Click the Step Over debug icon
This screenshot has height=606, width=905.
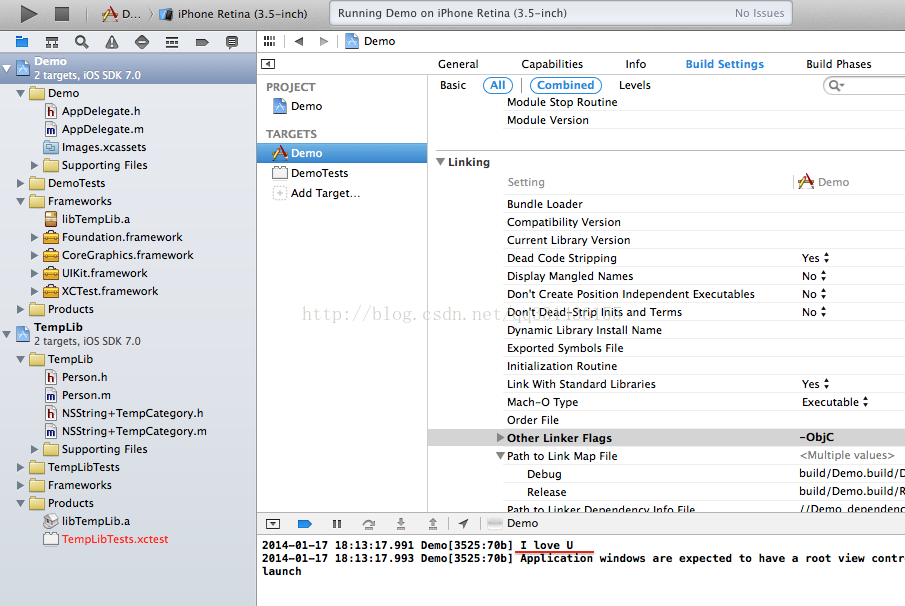[x=369, y=523]
